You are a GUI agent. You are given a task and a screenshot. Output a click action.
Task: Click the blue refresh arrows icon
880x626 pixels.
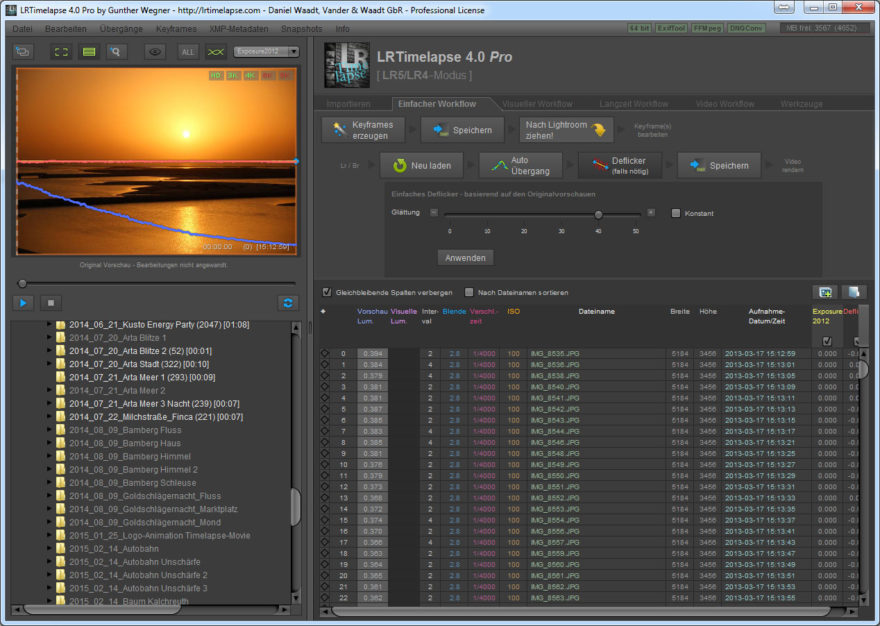pos(288,303)
